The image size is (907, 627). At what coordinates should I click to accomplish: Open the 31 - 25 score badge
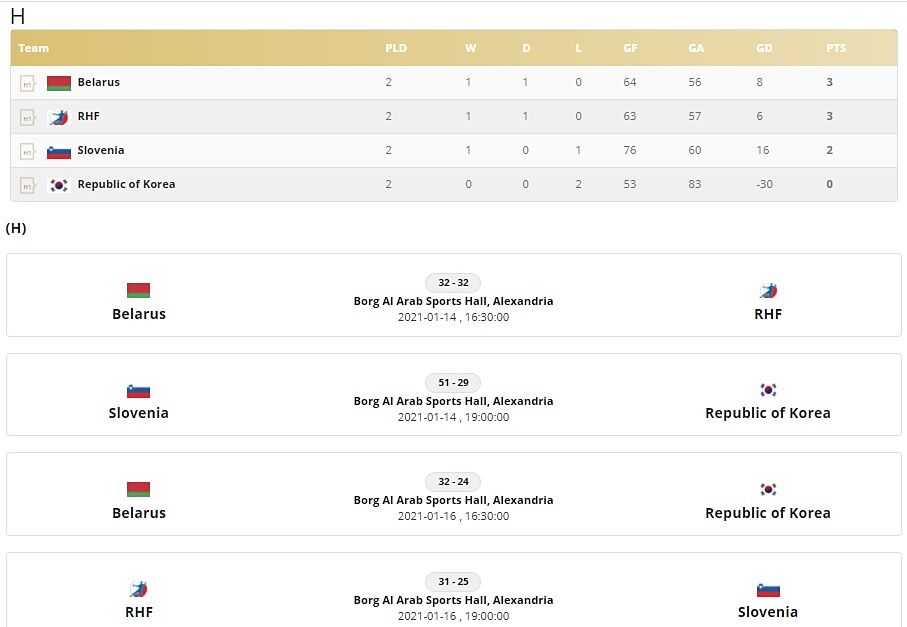(x=453, y=582)
